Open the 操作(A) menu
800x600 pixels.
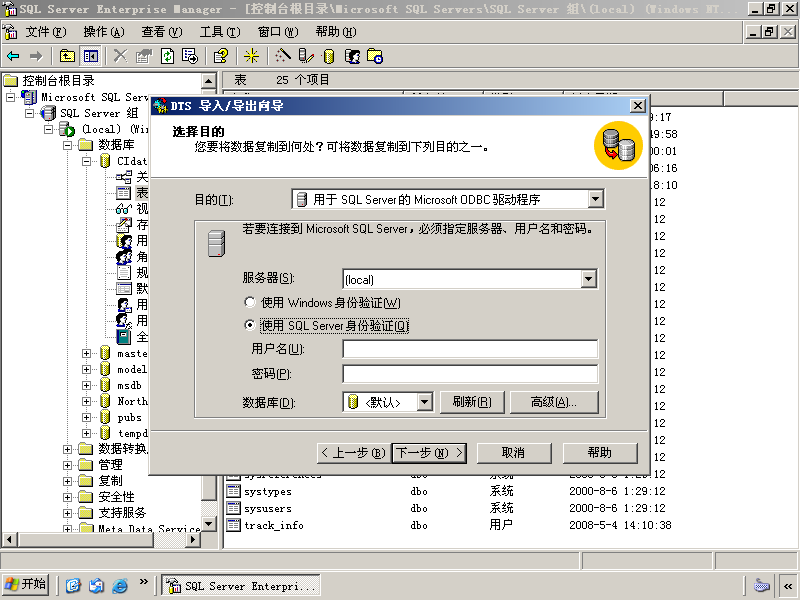click(104, 32)
